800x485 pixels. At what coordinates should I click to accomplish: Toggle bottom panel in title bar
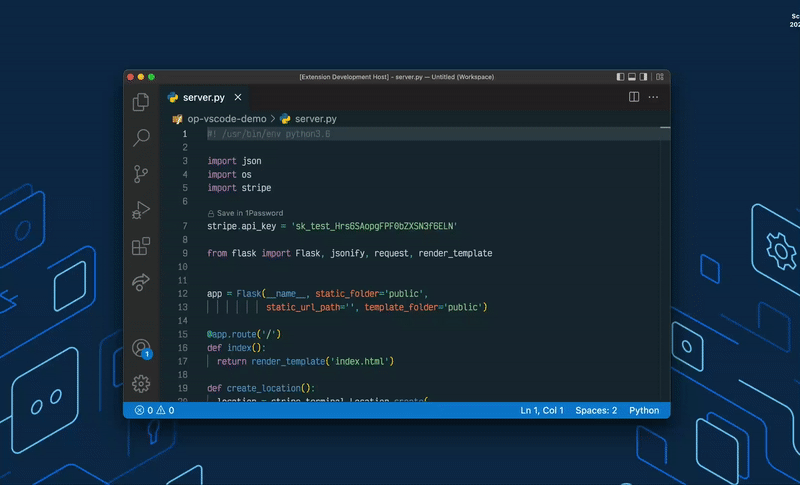click(x=632, y=77)
